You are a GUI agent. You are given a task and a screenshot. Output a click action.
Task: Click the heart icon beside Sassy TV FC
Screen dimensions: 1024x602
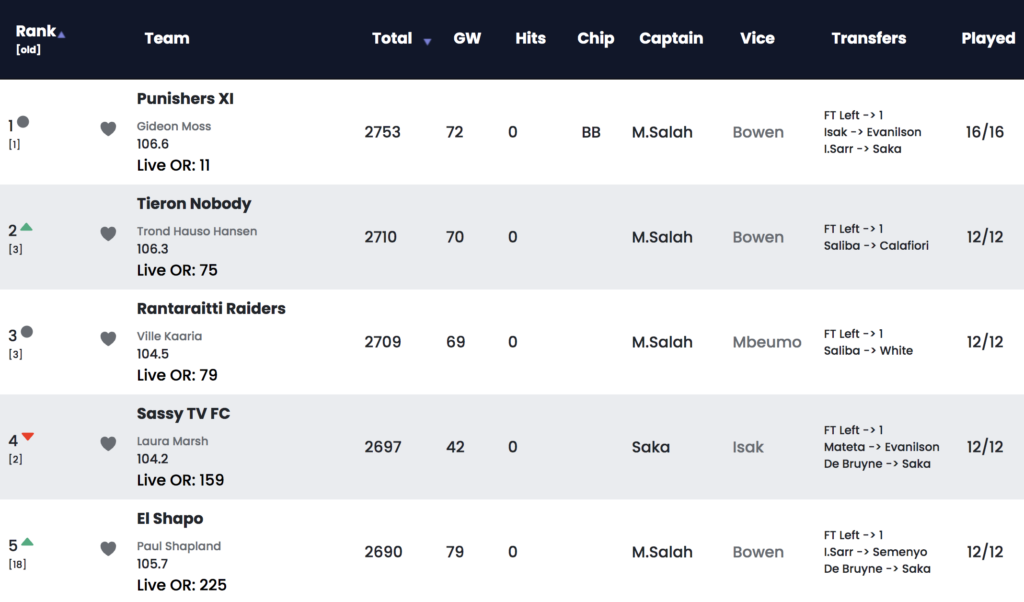pos(108,443)
